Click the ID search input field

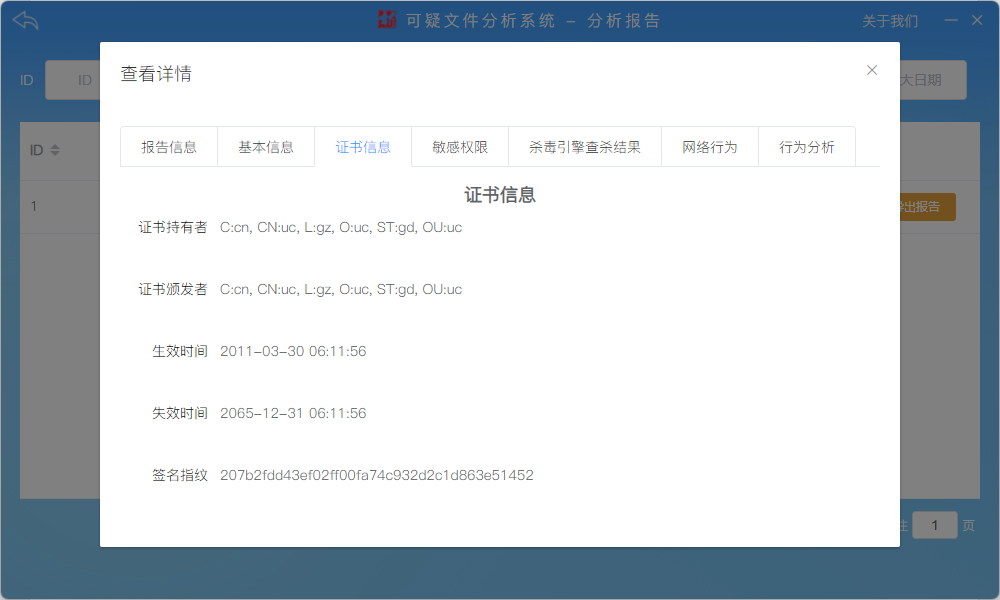[x=72, y=80]
